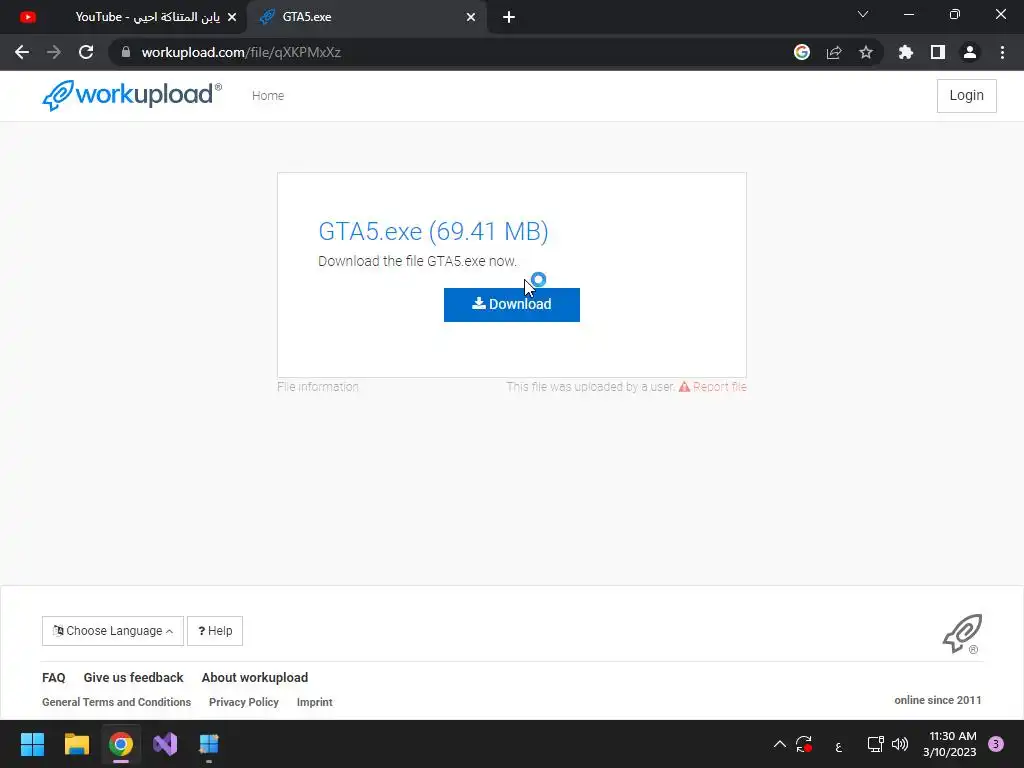Click the Report file link
This screenshot has width=1024, height=768.
pos(712,387)
